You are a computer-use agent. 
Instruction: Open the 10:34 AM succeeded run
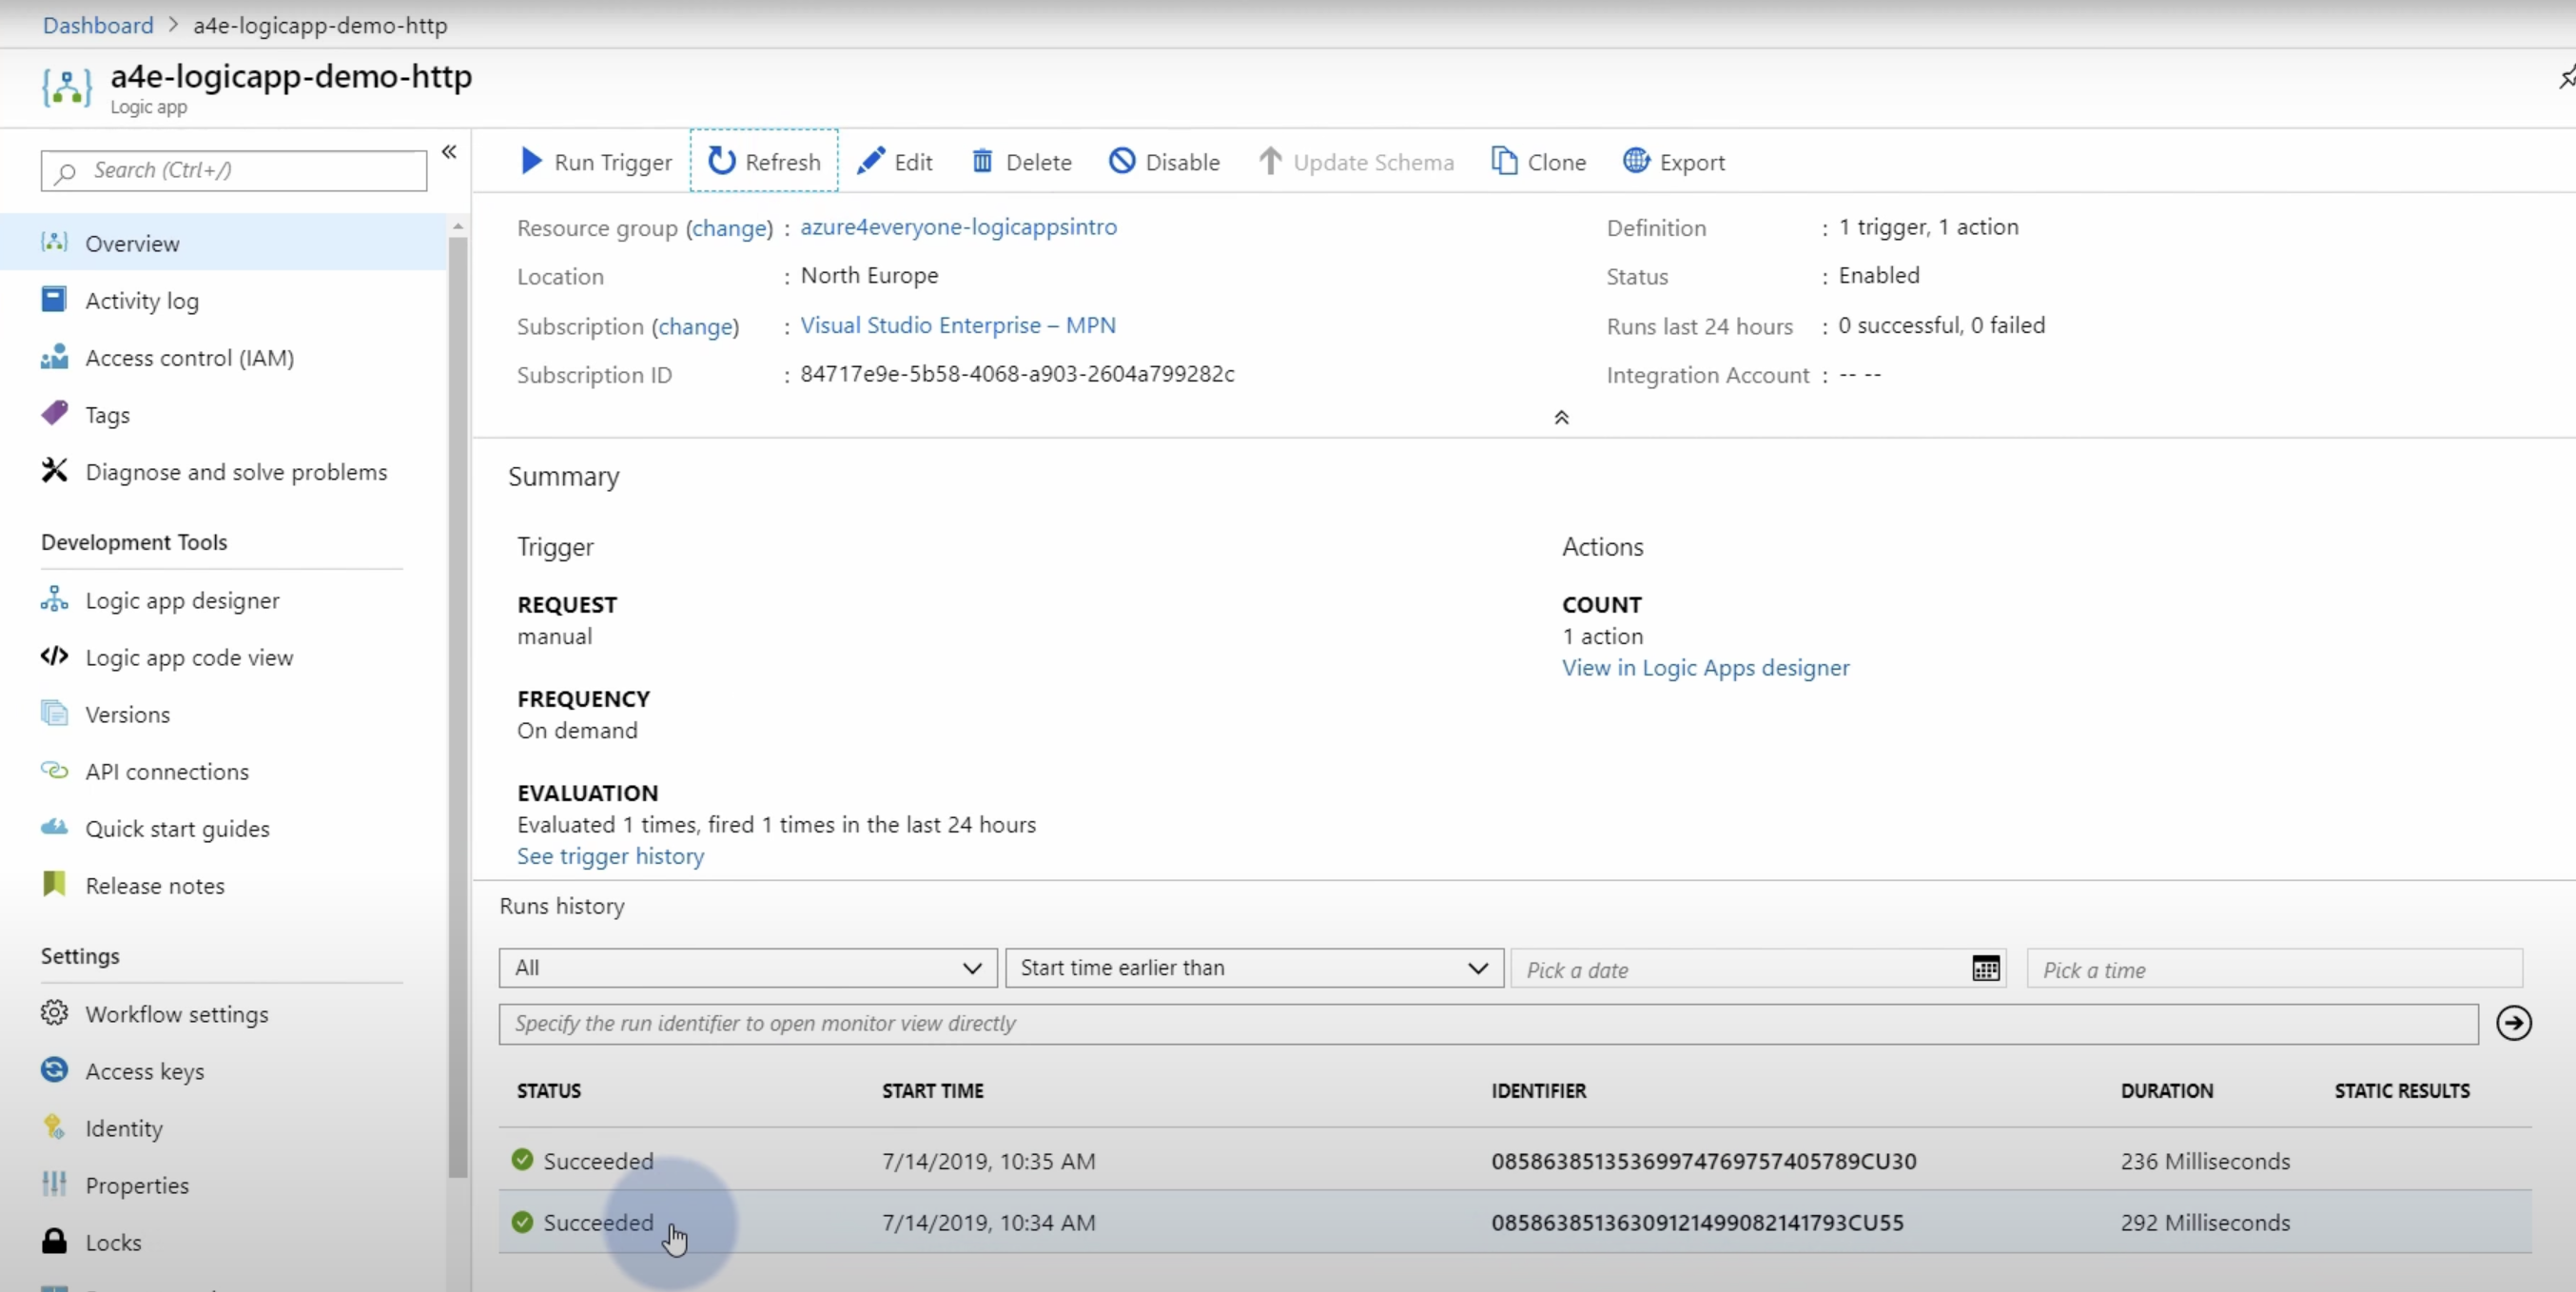pos(1515,1222)
